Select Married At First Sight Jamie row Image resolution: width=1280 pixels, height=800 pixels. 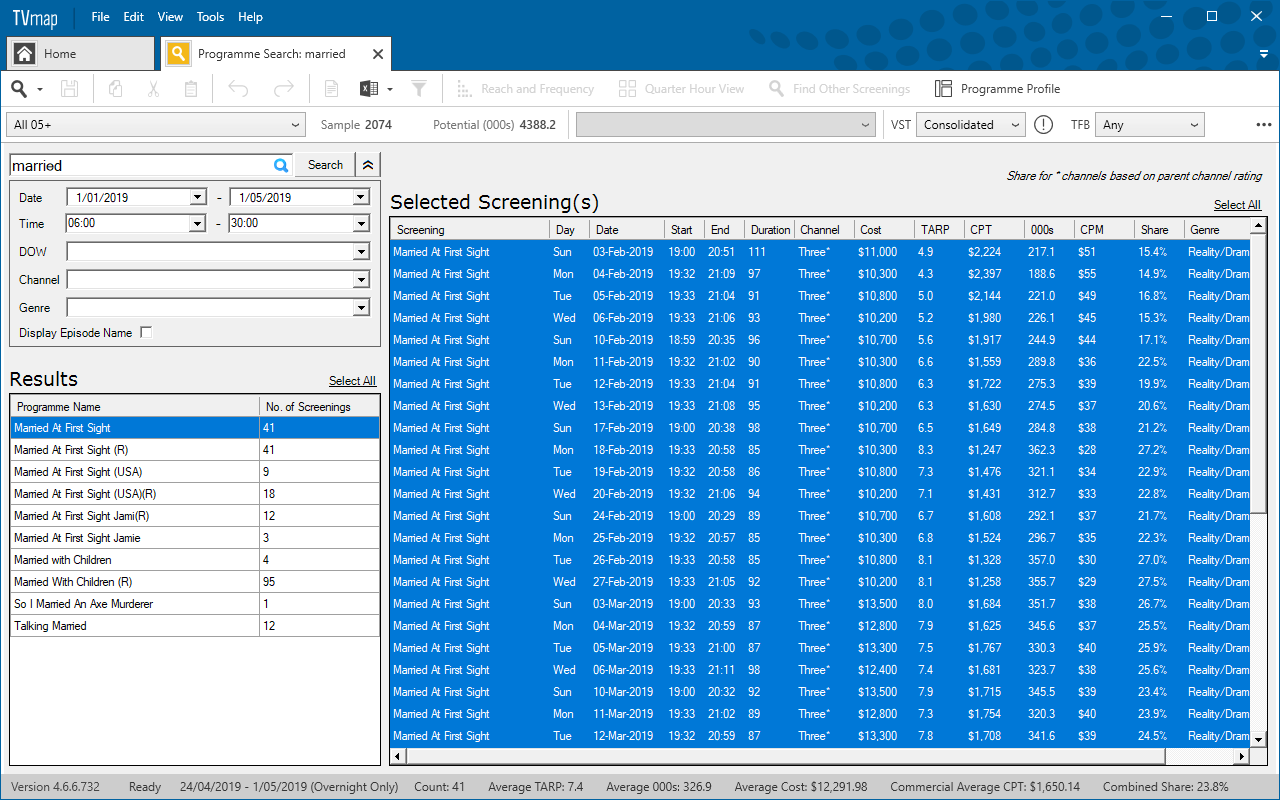pos(195,538)
